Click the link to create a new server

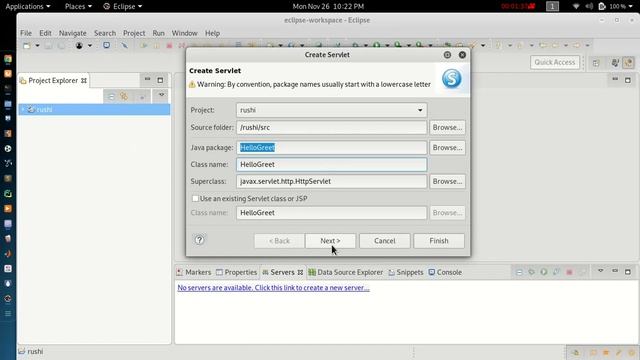tap(273, 288)
